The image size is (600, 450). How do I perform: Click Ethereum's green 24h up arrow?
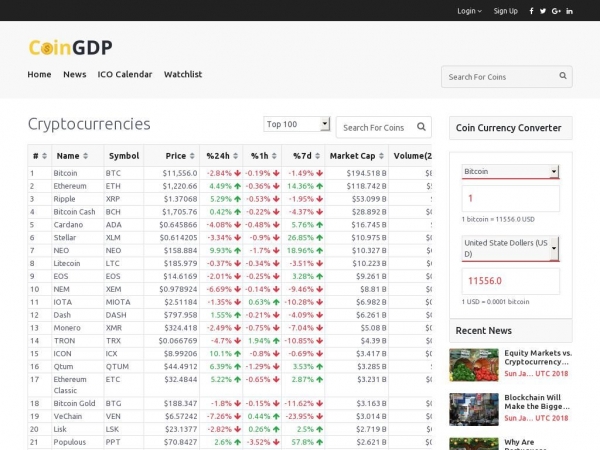tap(237, 186)
